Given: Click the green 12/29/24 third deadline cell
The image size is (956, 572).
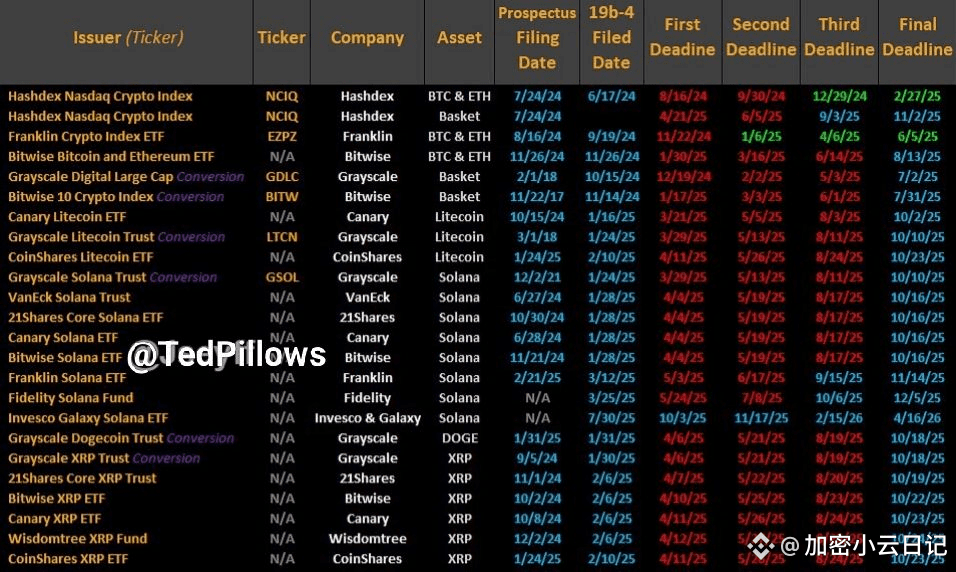Looking at the screenshot, I should [x=839, y=96].
